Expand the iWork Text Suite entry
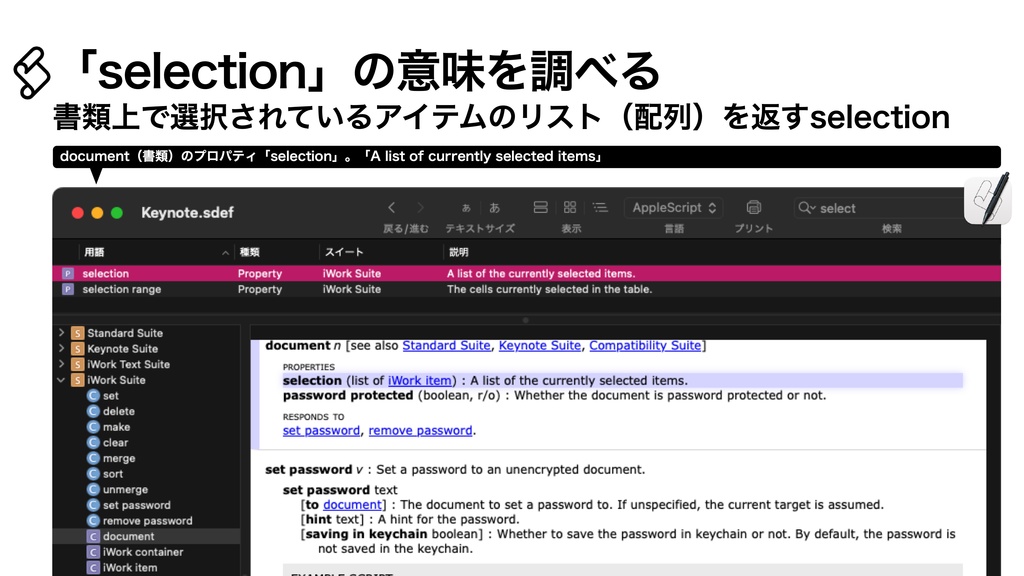The image size is (1024, 576). tap(60, 364)
